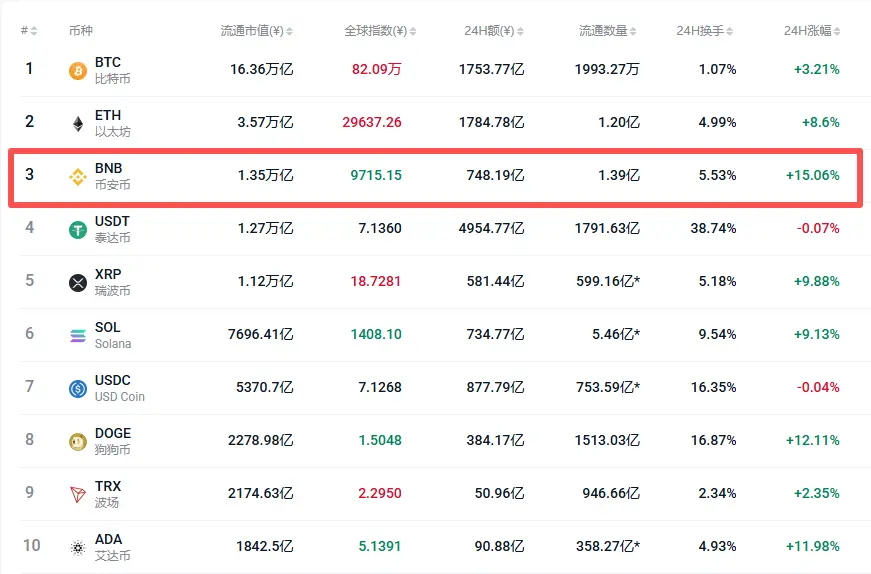The width and height of the screenshot is (871, 574).
Task: Sort by 流通市值(¥) column
Action: [x=256, y=31]
